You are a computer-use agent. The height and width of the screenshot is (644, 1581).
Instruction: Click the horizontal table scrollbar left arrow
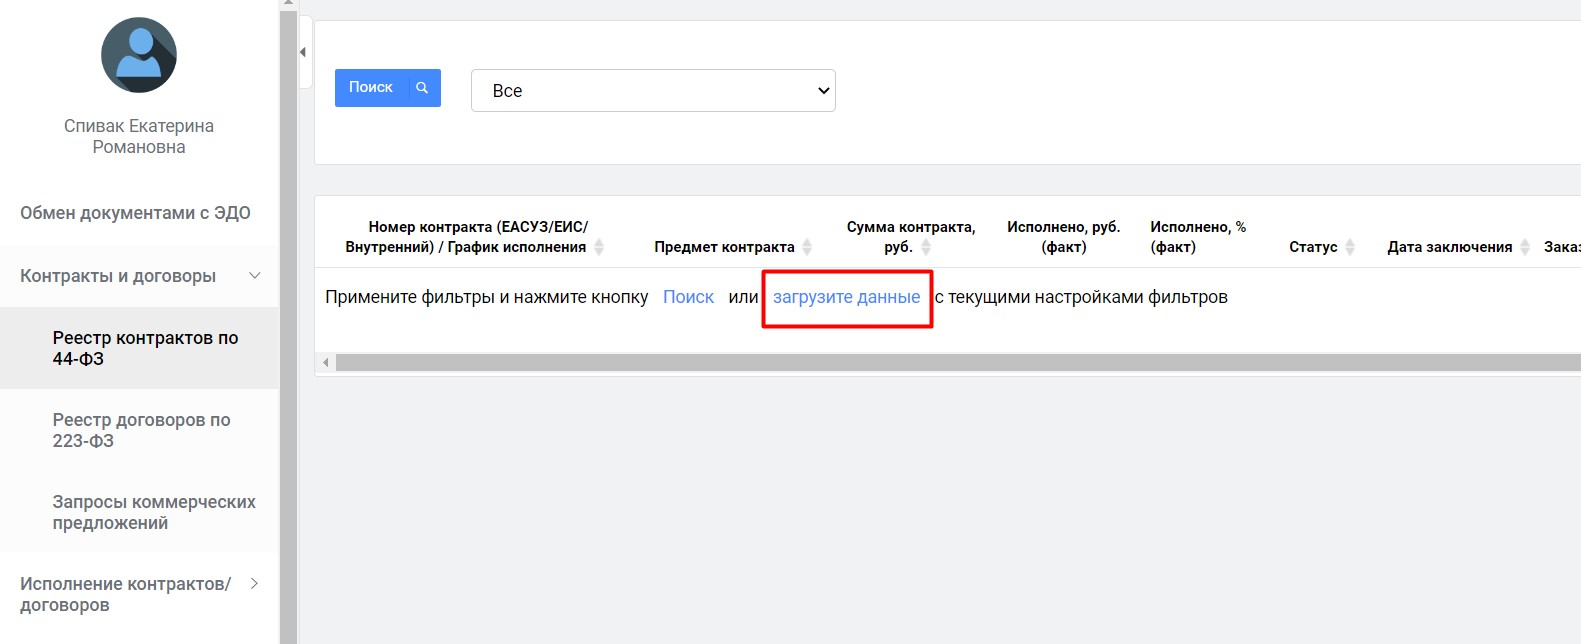pos(326,363)
